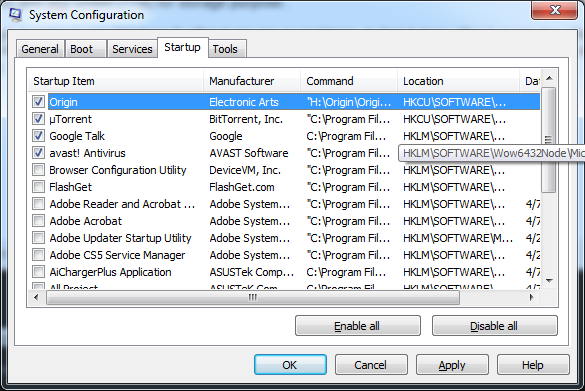Screen dimensions: 585x391
Task: Select the Adobe Acrobat row name
Action: coord(85,221)
